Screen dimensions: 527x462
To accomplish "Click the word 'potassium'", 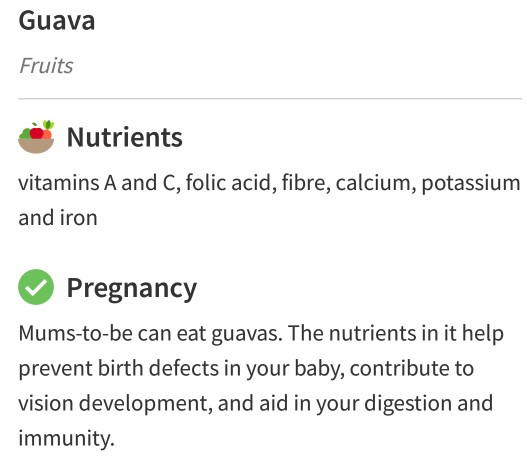I will click(471, 185).
